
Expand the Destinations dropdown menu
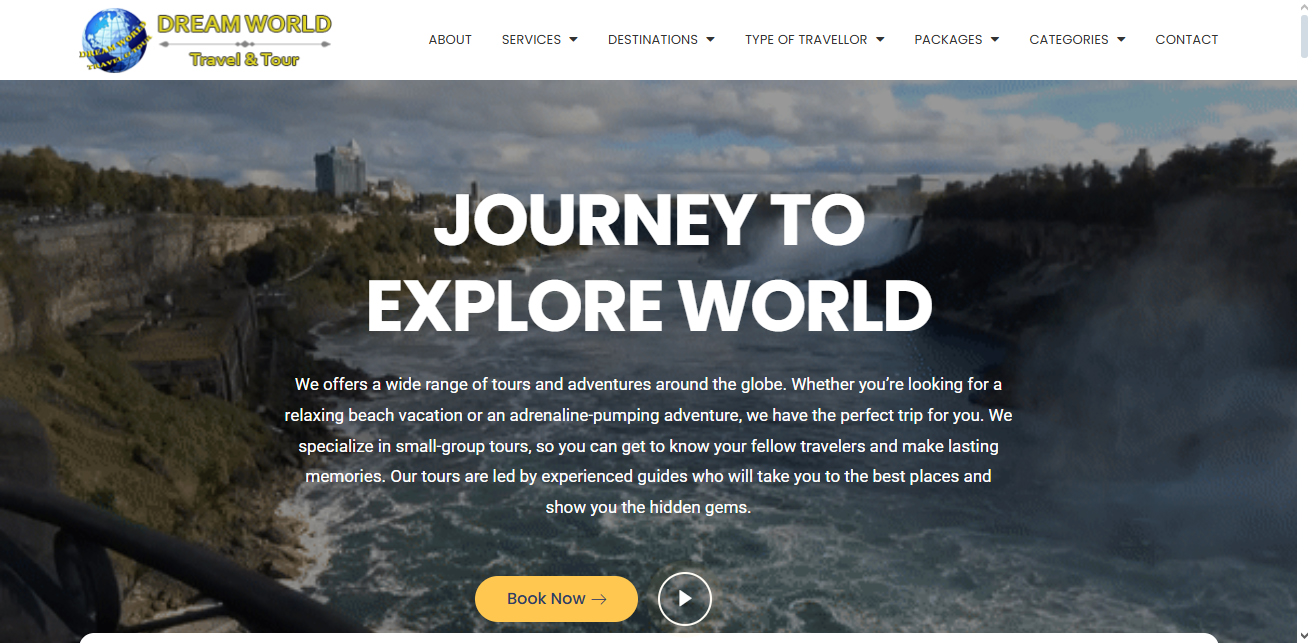pos(661,40)
